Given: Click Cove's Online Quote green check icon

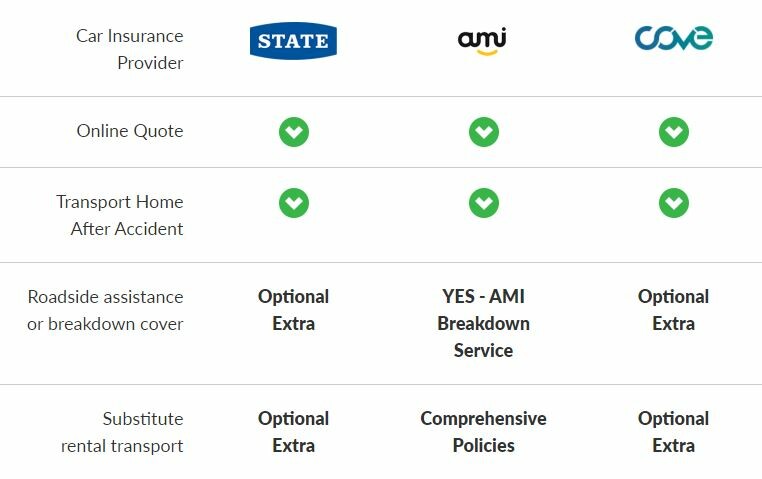Looking at the screenshot, I should (673, 131).
